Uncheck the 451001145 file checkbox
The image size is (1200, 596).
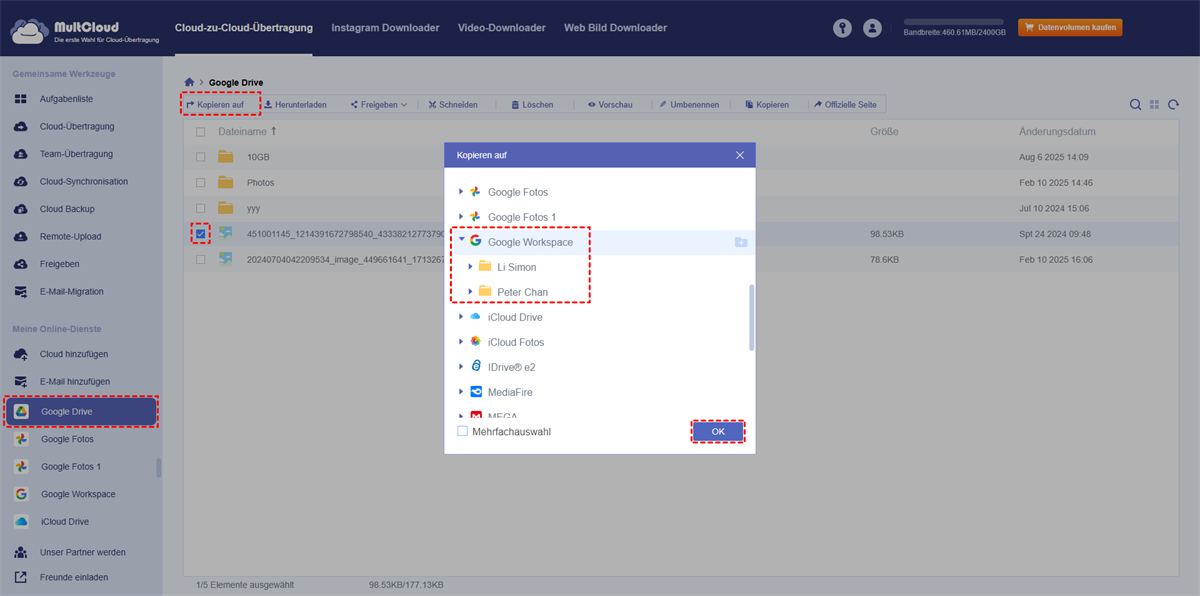(x=201, y=234)
